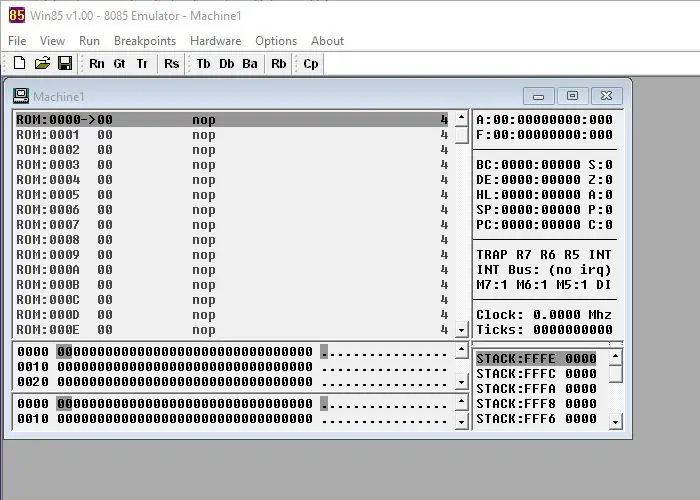The width and height of the screenshot is (700, 500).
Task: Click down arrow of disassembly list scrollbar
Action: [461, 330]
